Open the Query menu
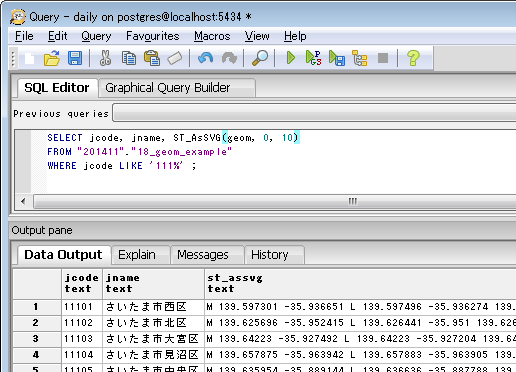Viewport: 516px width, 372px height. pos(96,36)
